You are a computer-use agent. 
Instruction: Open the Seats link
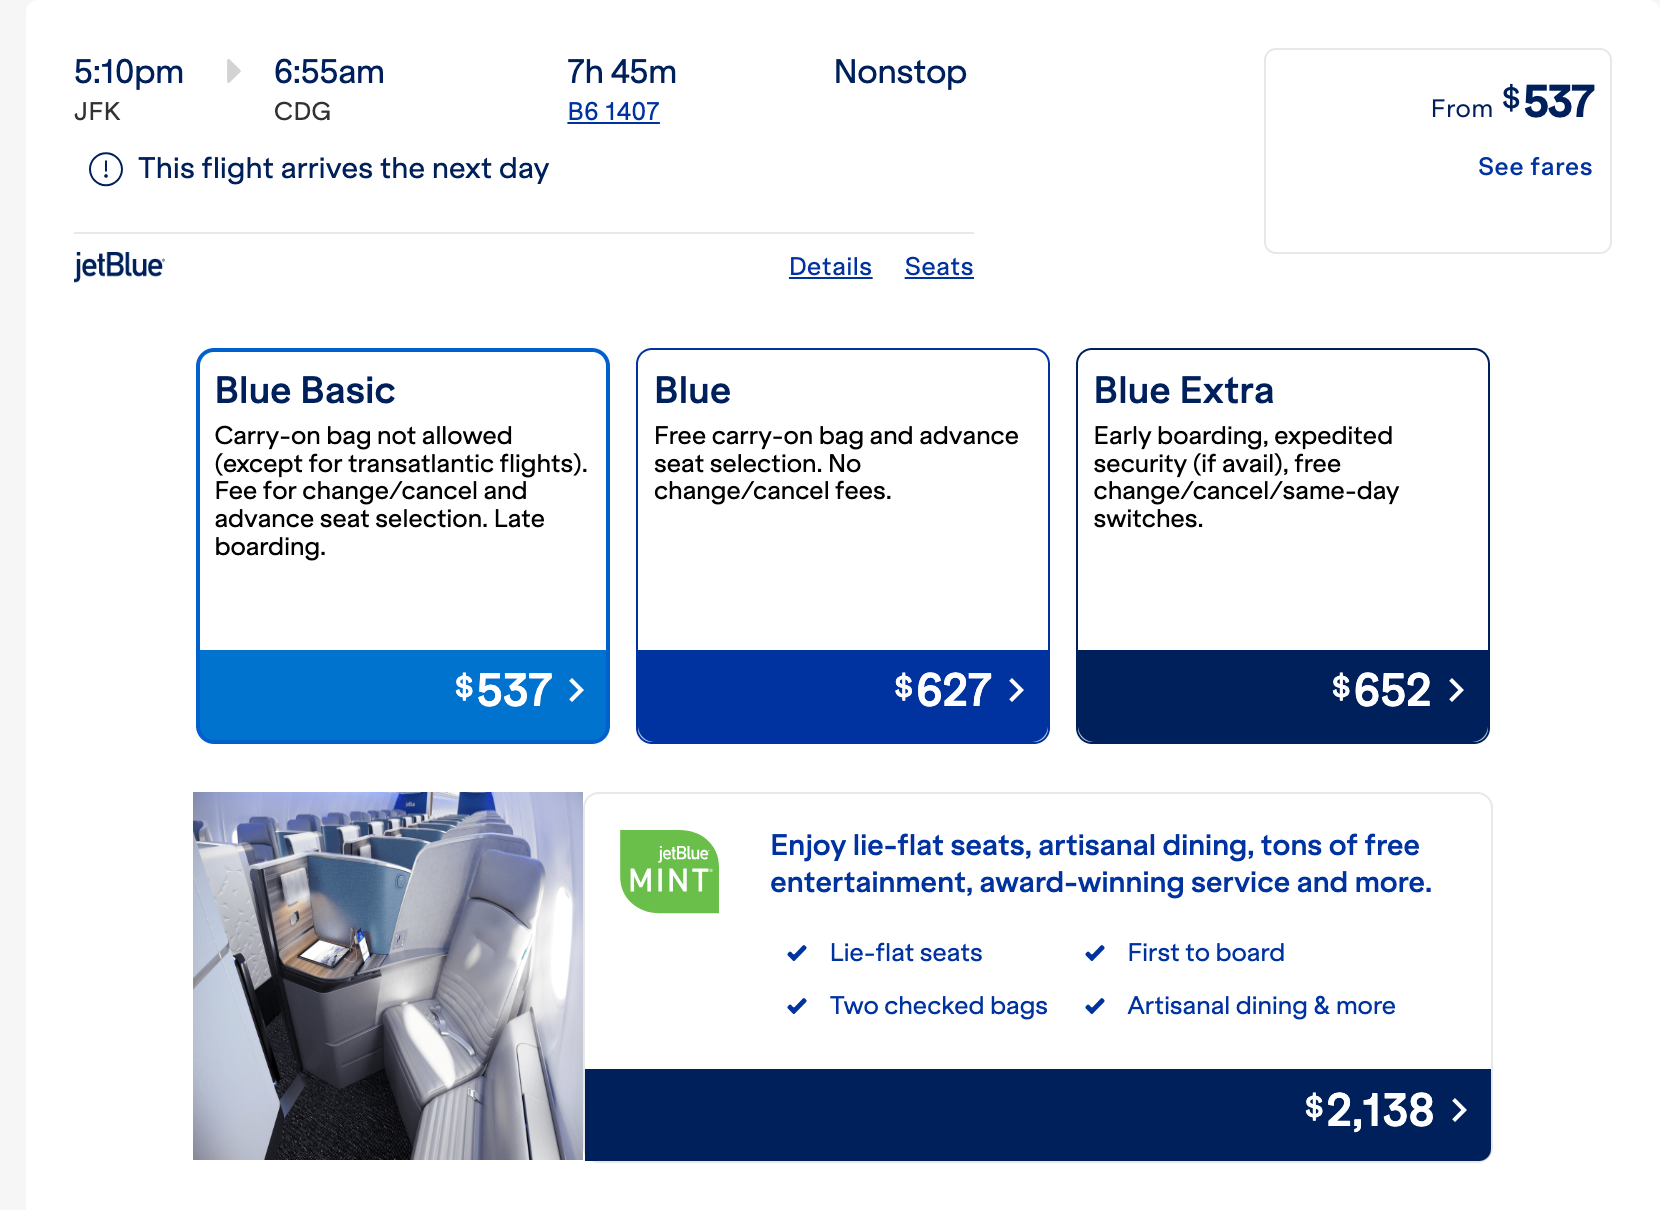tap(939, 267)
